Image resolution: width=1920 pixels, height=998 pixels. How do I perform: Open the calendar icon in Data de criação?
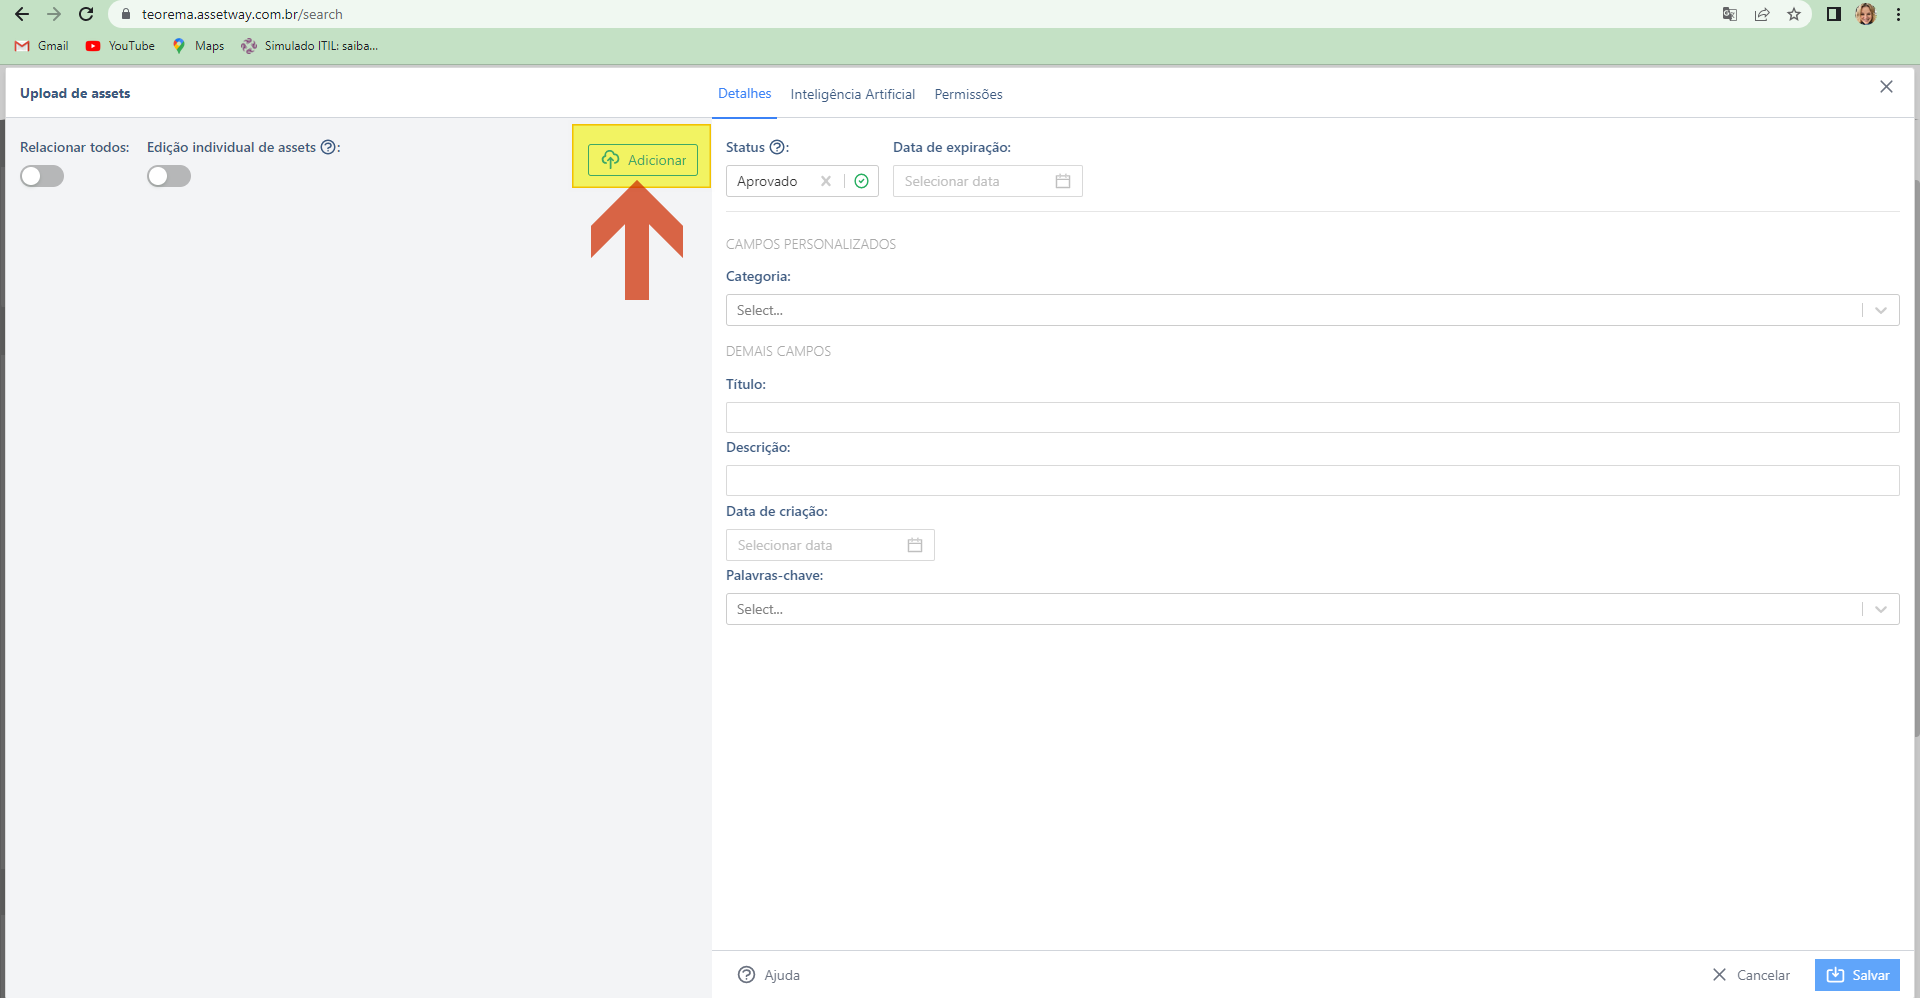(x=915, y=545)
